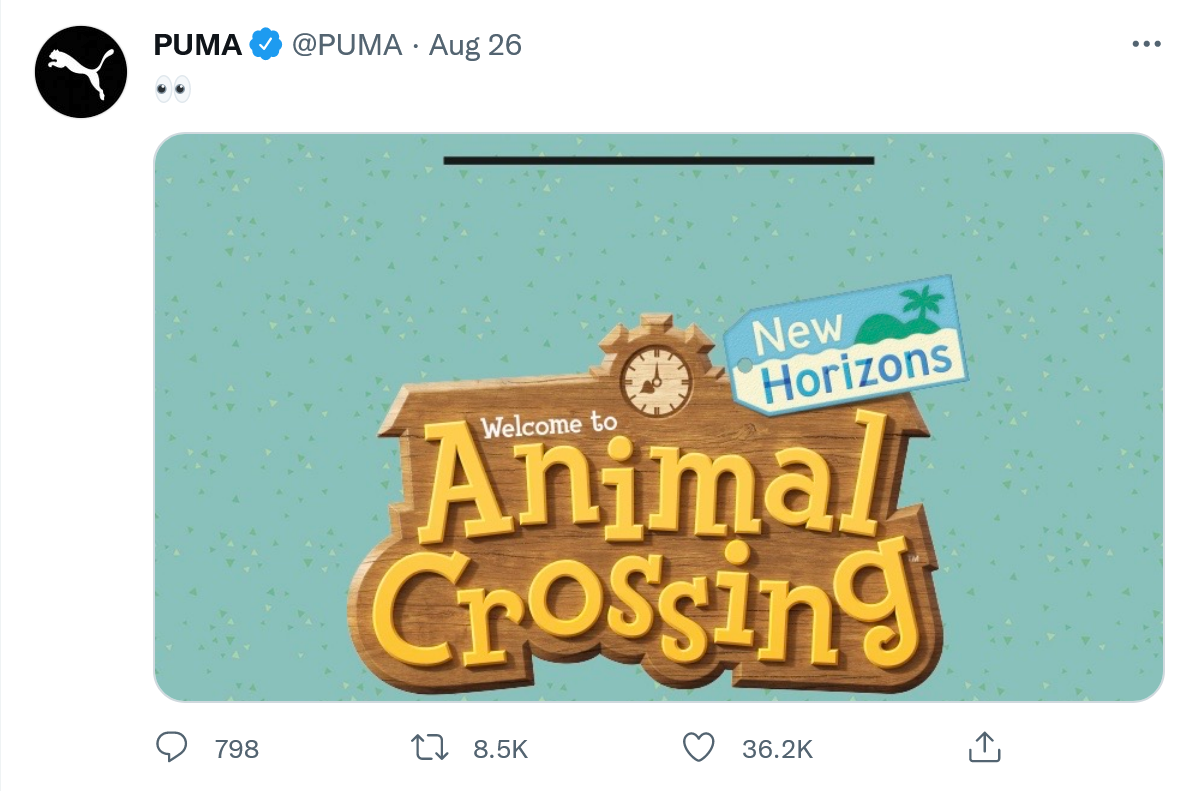Click the "Welcome to" text on sign
The width and height of the screenshot is (1196, 791).
[549, 425]
